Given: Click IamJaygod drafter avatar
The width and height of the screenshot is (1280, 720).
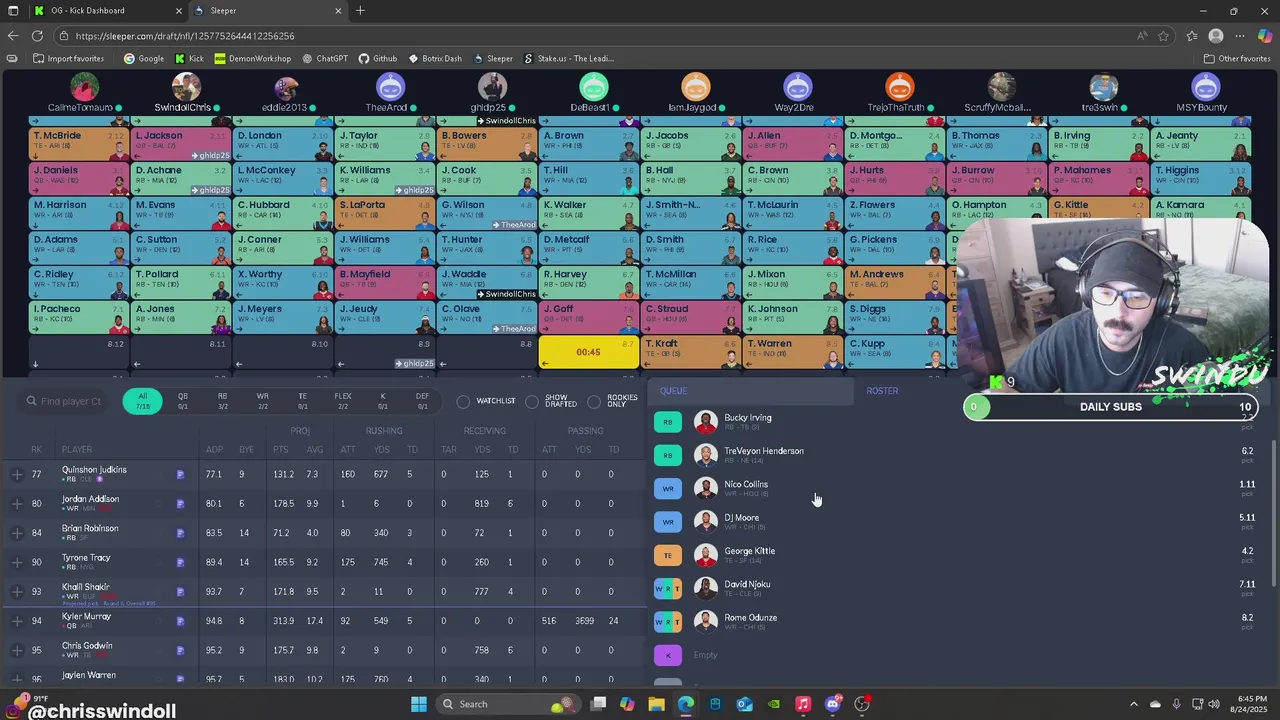Looking at the screenshot, I should pos(696,87).
